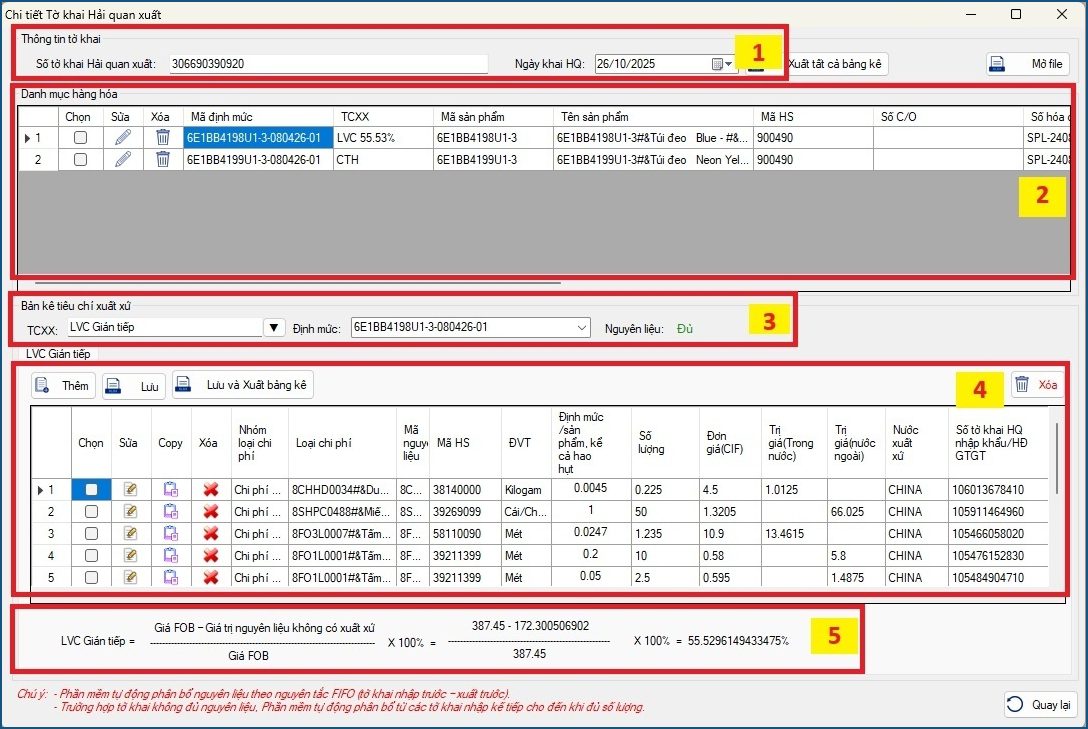Click the trash delete icon in goods row 2

[163, 159]
